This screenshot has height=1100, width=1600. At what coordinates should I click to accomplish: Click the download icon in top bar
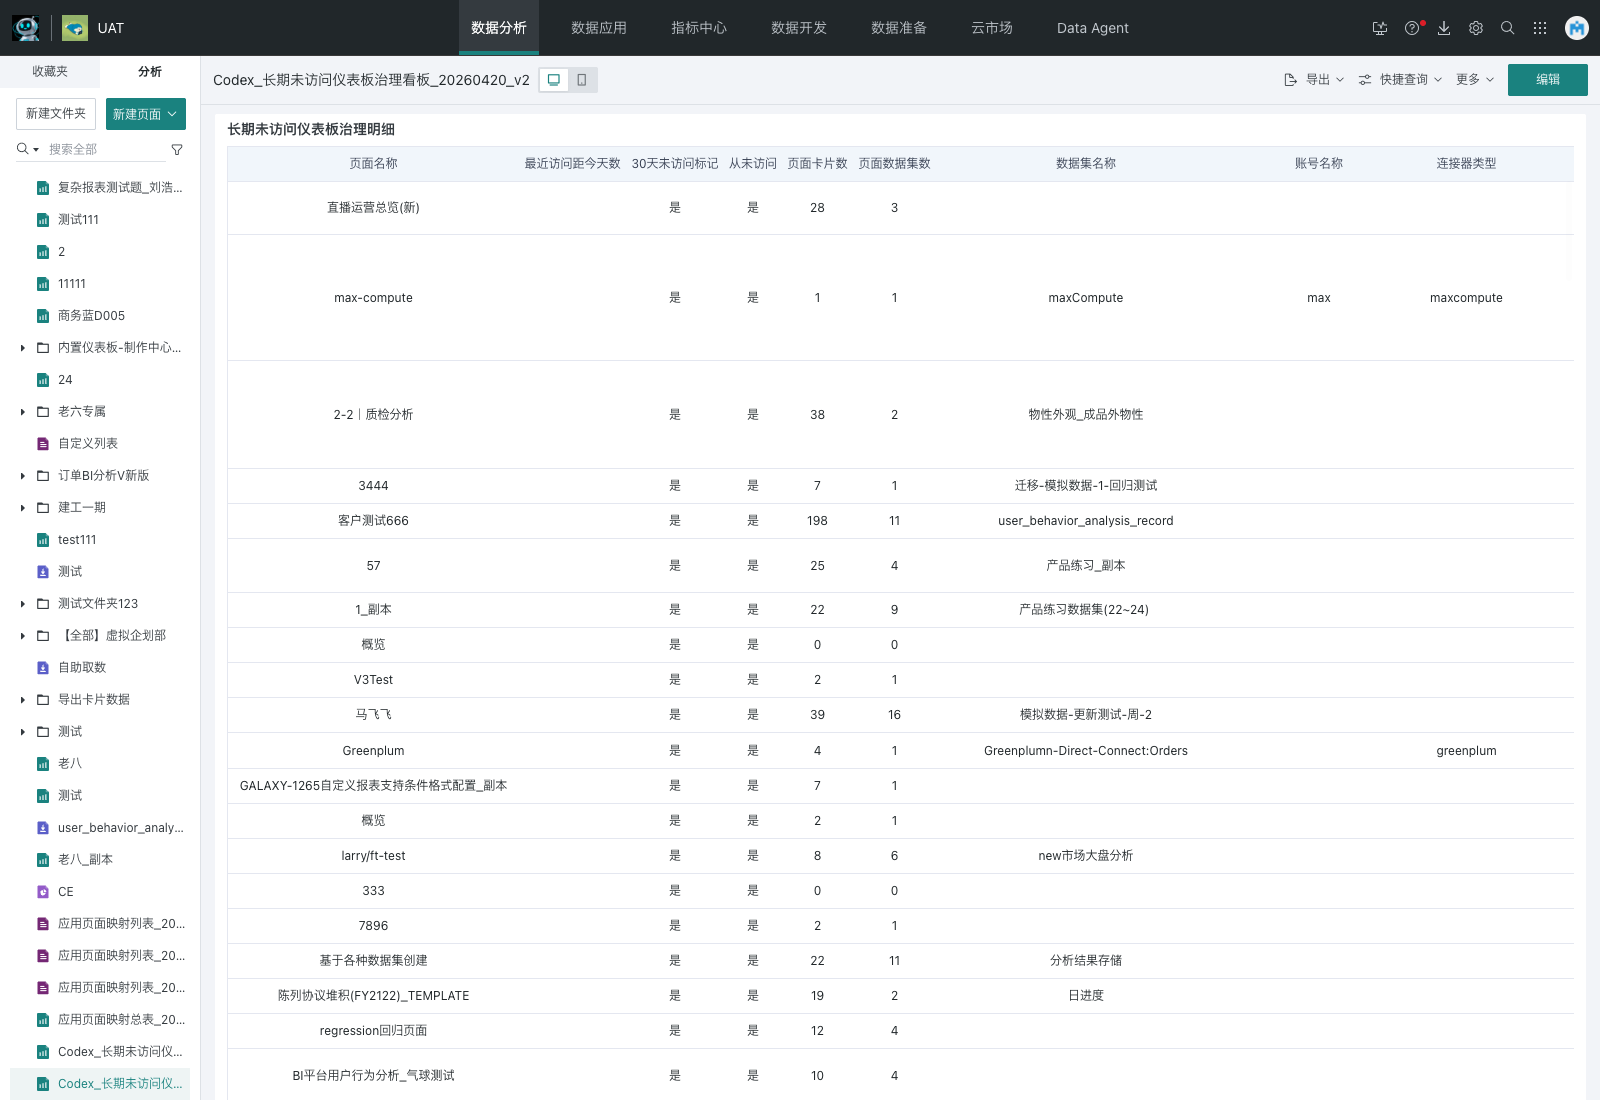pyautogui.click(x=1444, y=28)
